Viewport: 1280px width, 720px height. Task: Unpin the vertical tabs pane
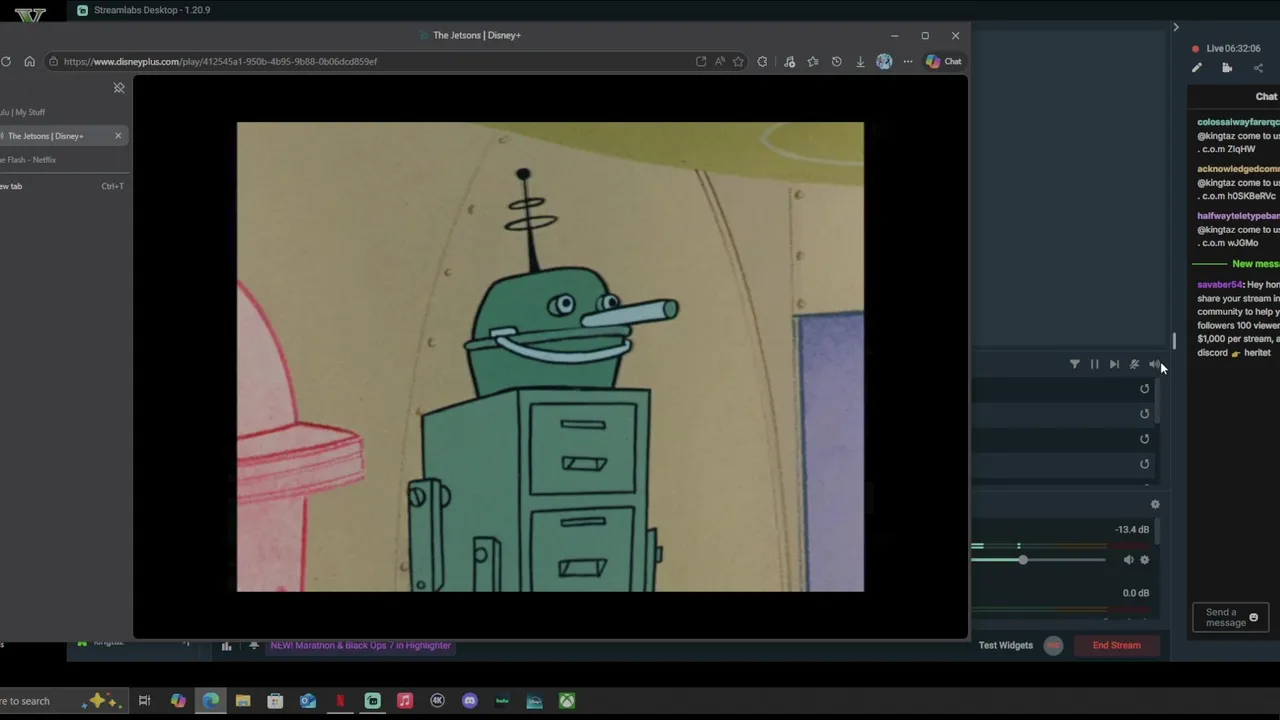point(119,88)
